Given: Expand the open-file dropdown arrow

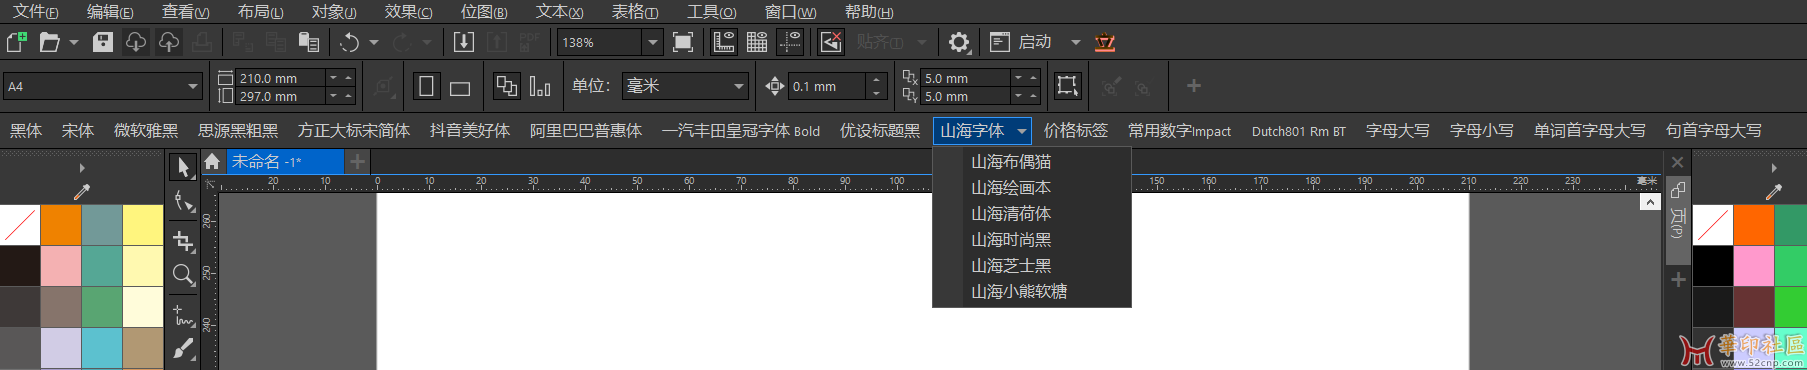Looking at the screenshot, I should [74, 42].
